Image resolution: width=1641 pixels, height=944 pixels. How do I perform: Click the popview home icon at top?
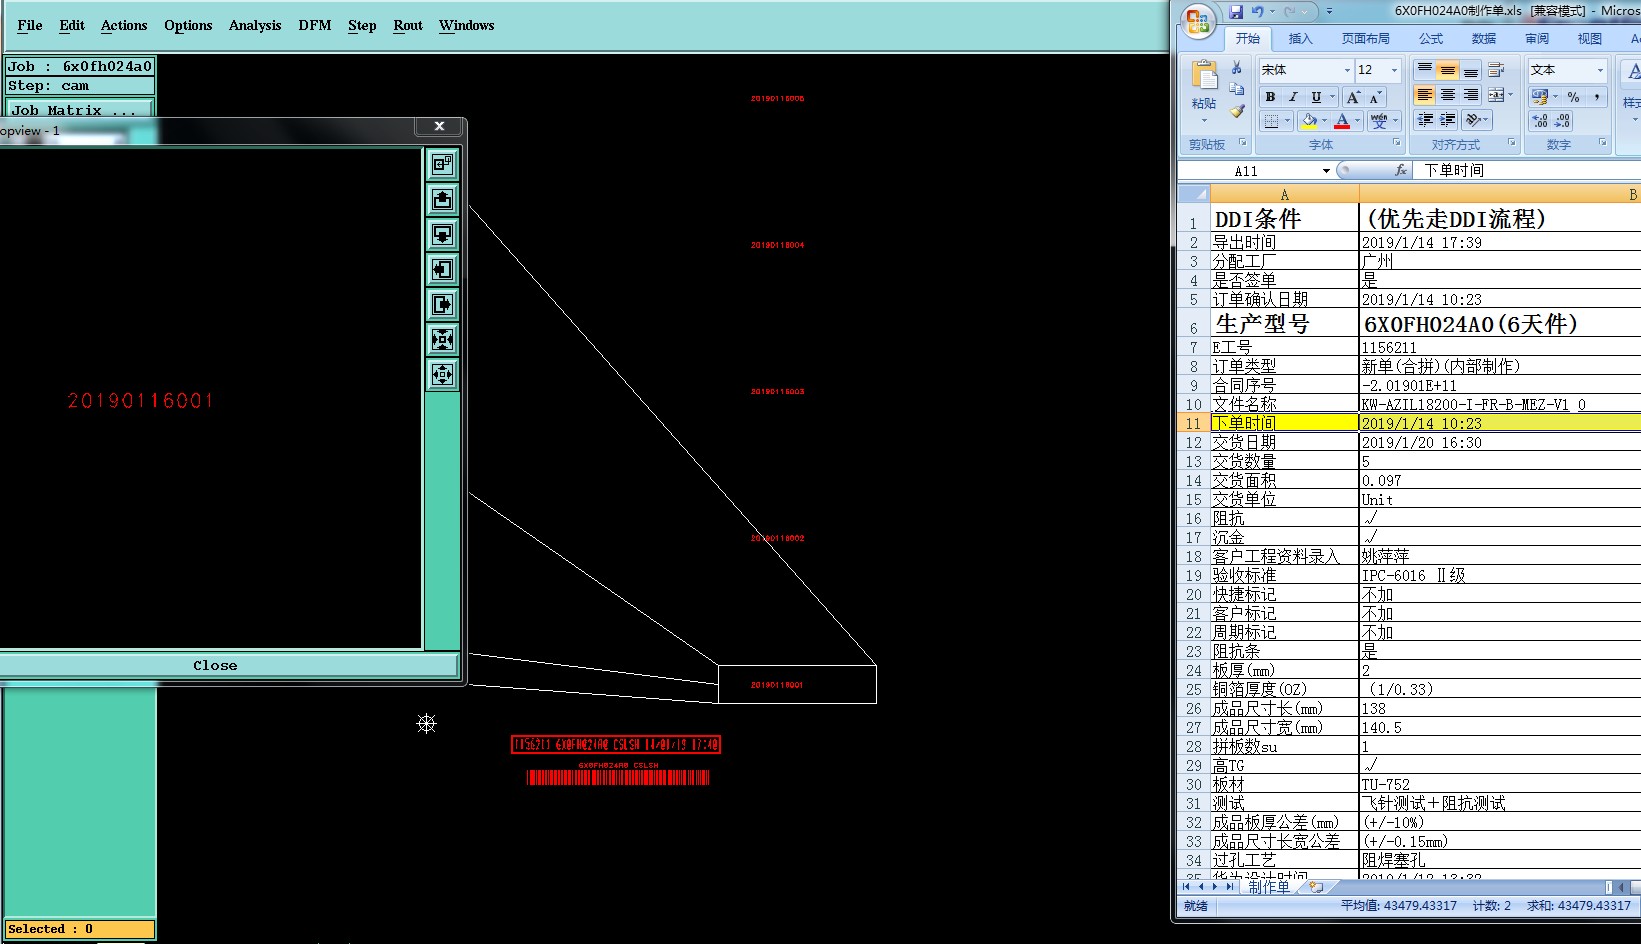pos(442,164)
